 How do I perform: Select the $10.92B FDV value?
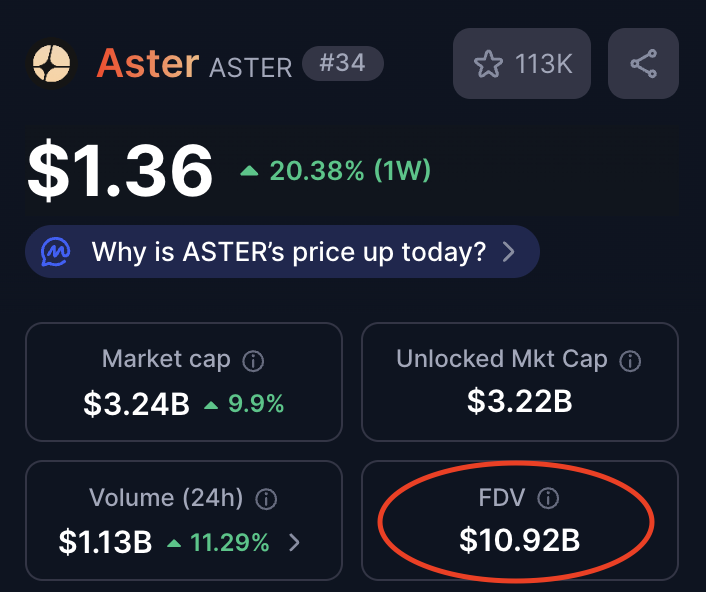click(519, 541)
